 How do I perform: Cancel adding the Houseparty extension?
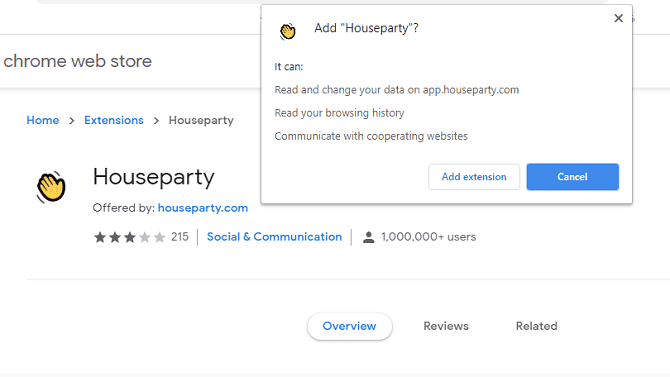click(573, 177)
